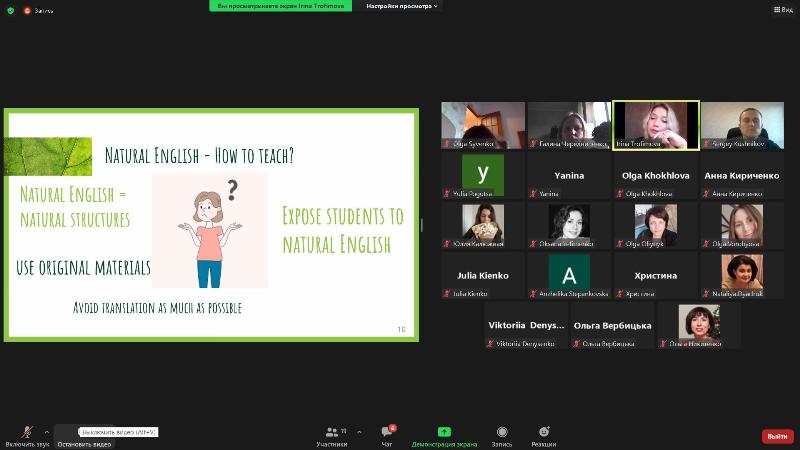Click muted mic icon beside Yulia Pogutsa label
Image resolution: width=800 pixels, height=450 pixels.
(x=446, y=194)
